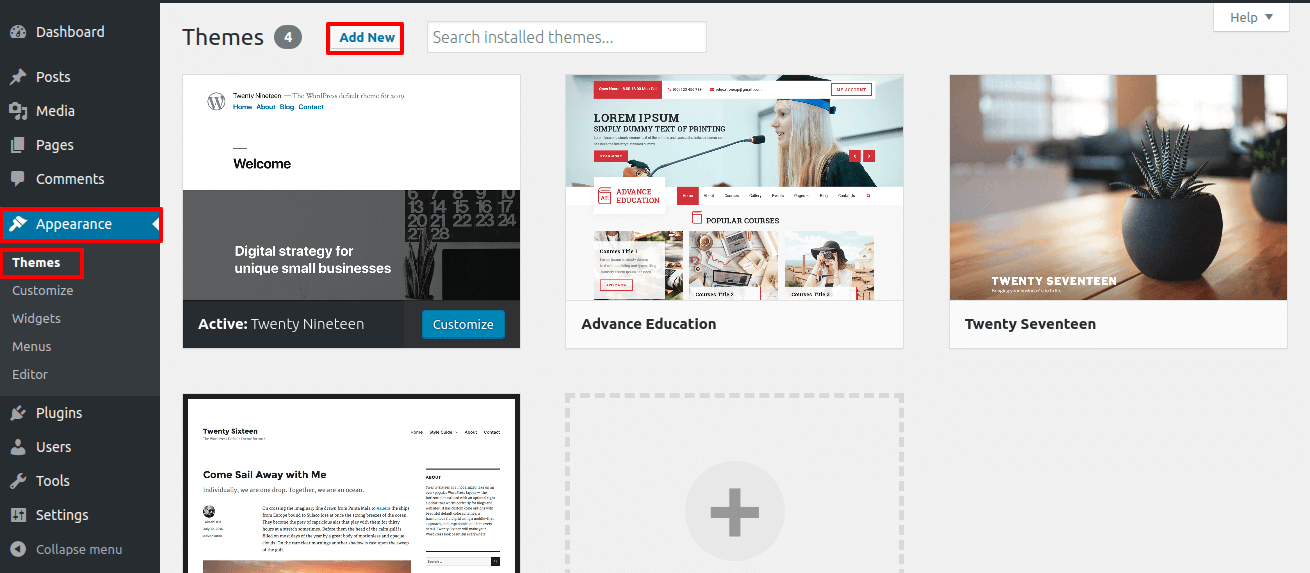Select the Advance Education theme thumbnail

[x=734, y=187]
